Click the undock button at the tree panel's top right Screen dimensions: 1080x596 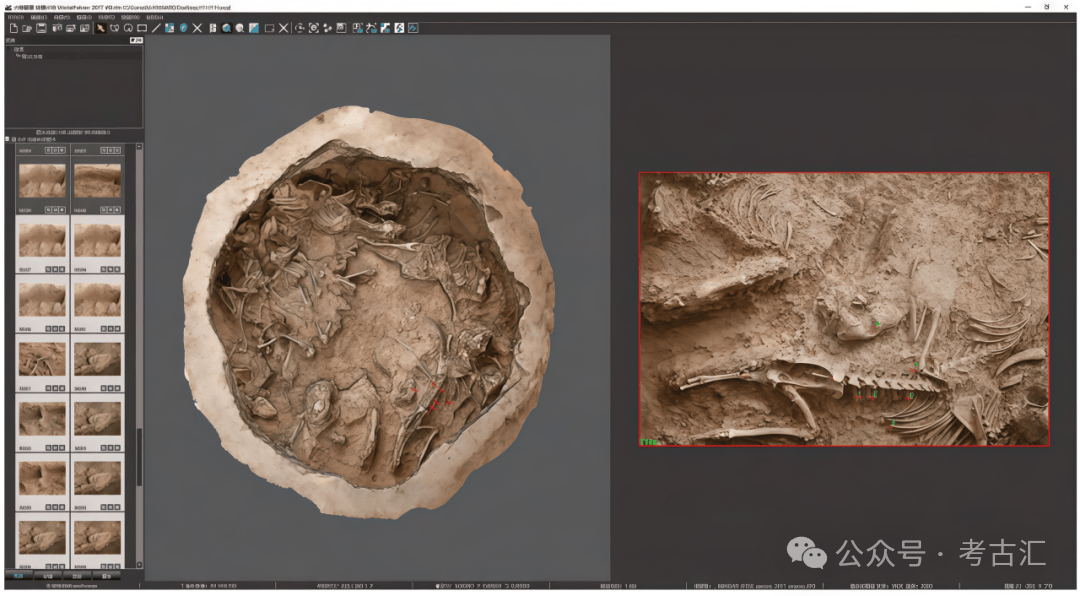pos(137,41)
